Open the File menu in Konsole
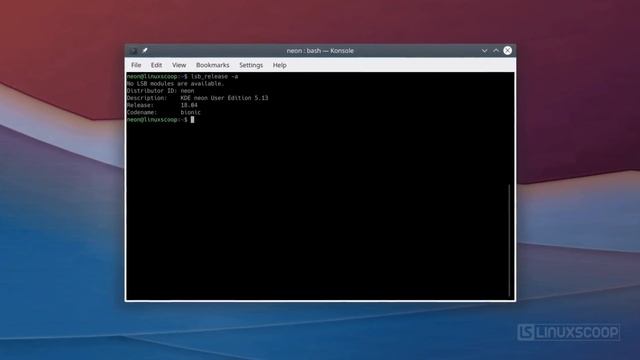The height and width of the screenshot is (360, 640). pos(136,65)
